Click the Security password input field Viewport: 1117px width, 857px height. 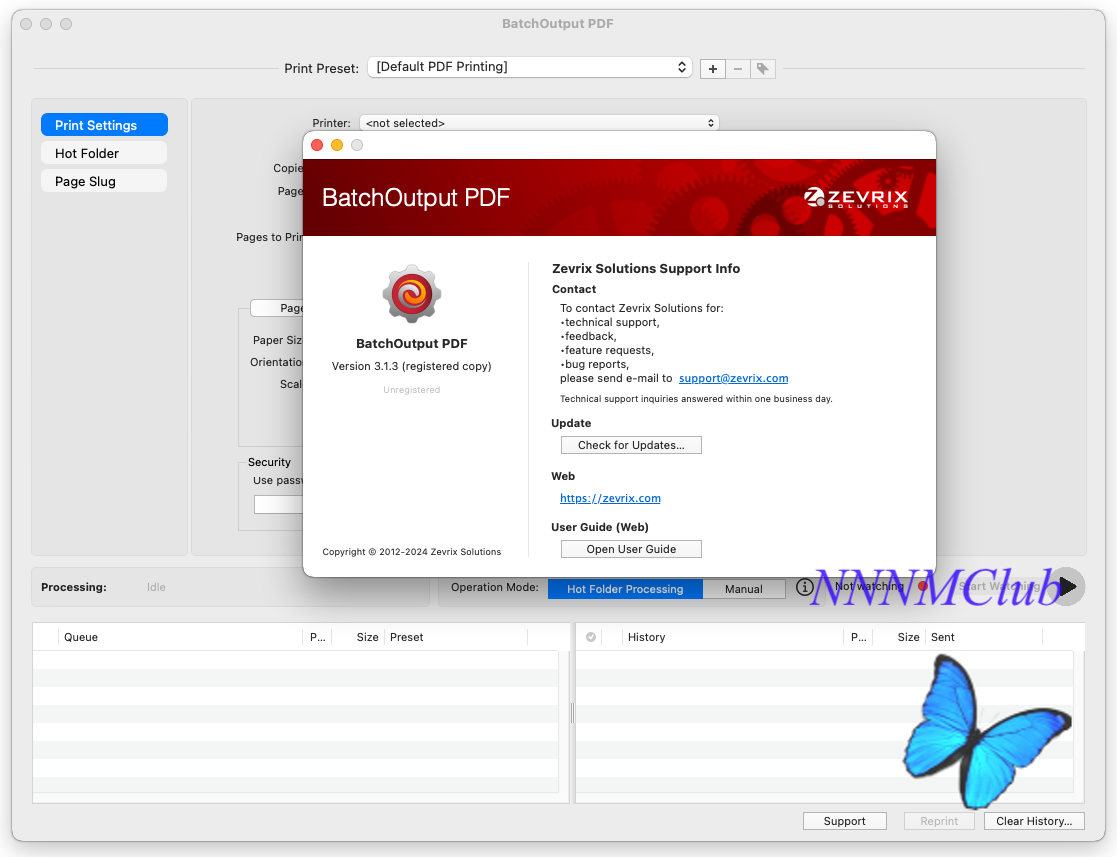(279, 504)
